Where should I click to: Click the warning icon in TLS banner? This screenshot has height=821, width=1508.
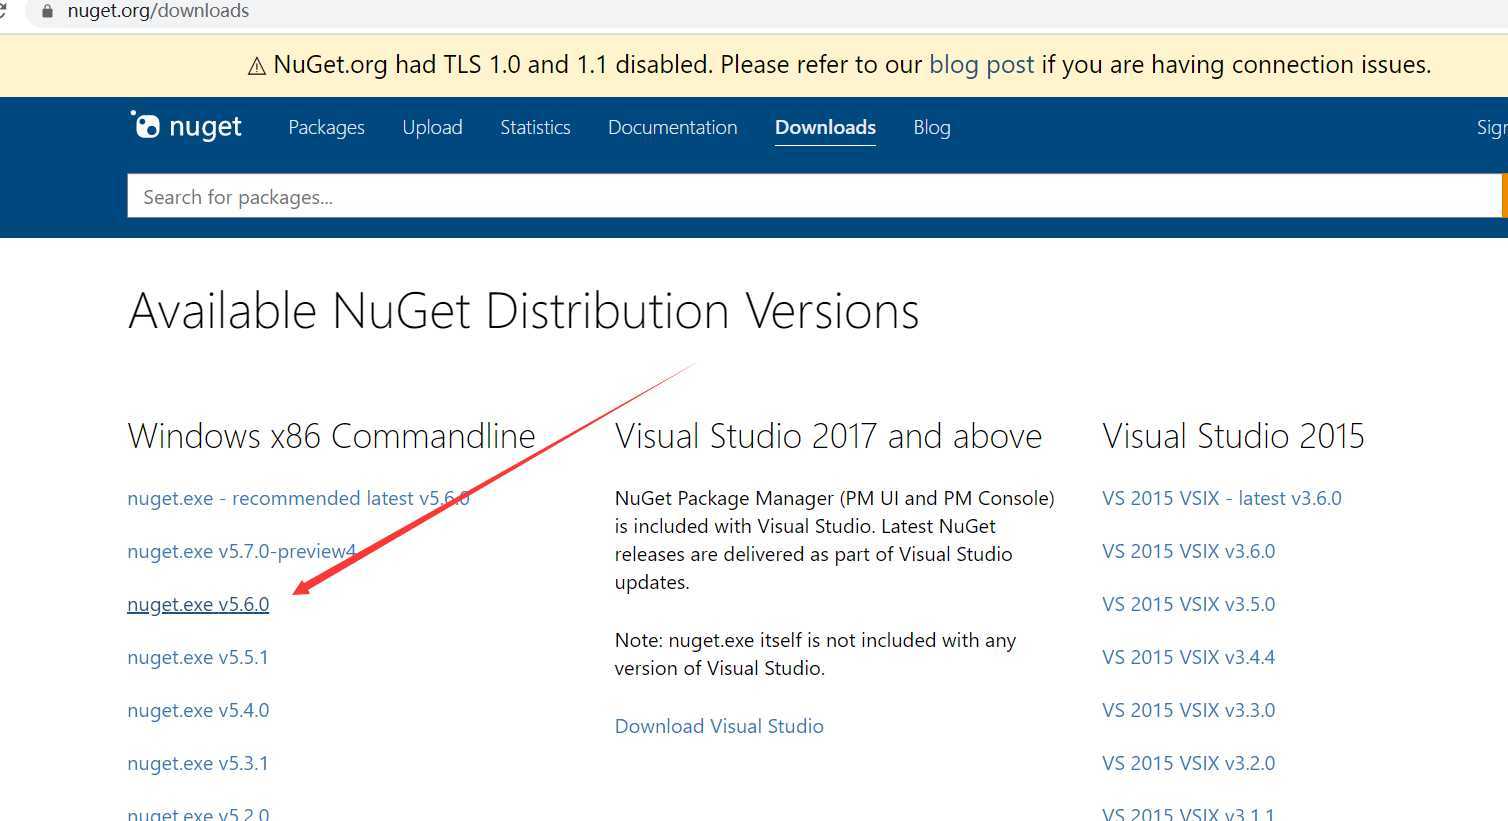tap(256, 66)
